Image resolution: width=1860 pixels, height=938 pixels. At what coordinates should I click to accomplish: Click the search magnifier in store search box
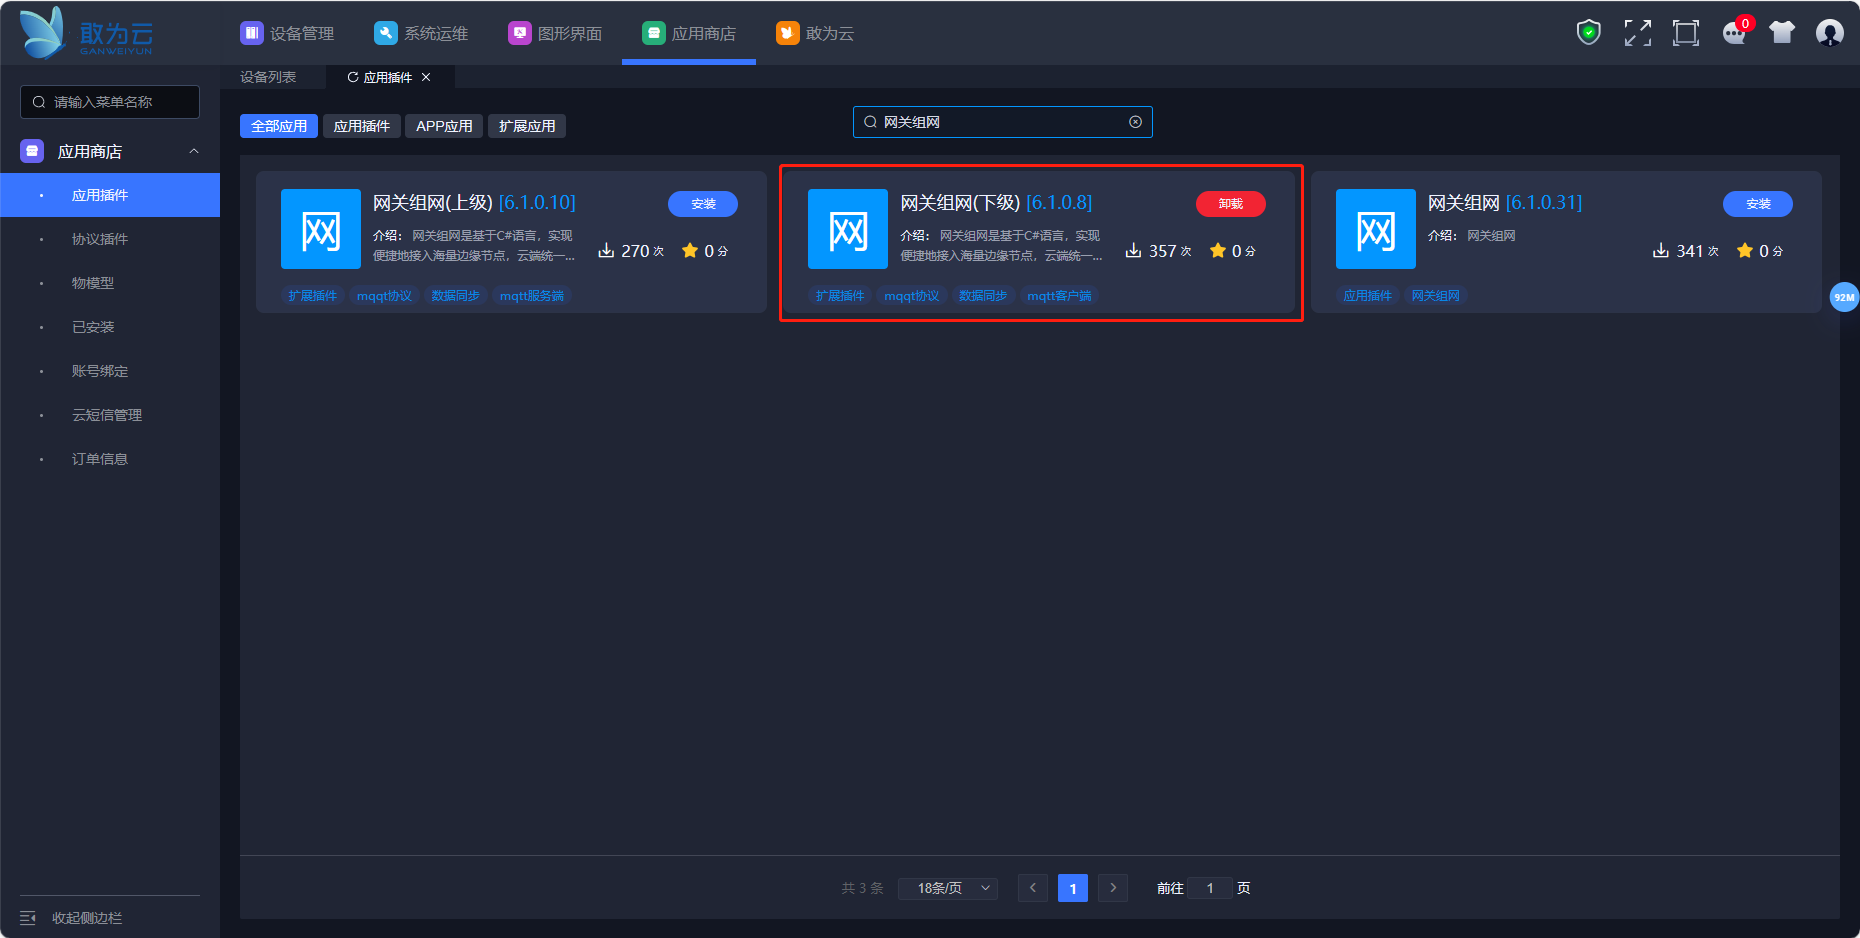(x=870, y=122)
